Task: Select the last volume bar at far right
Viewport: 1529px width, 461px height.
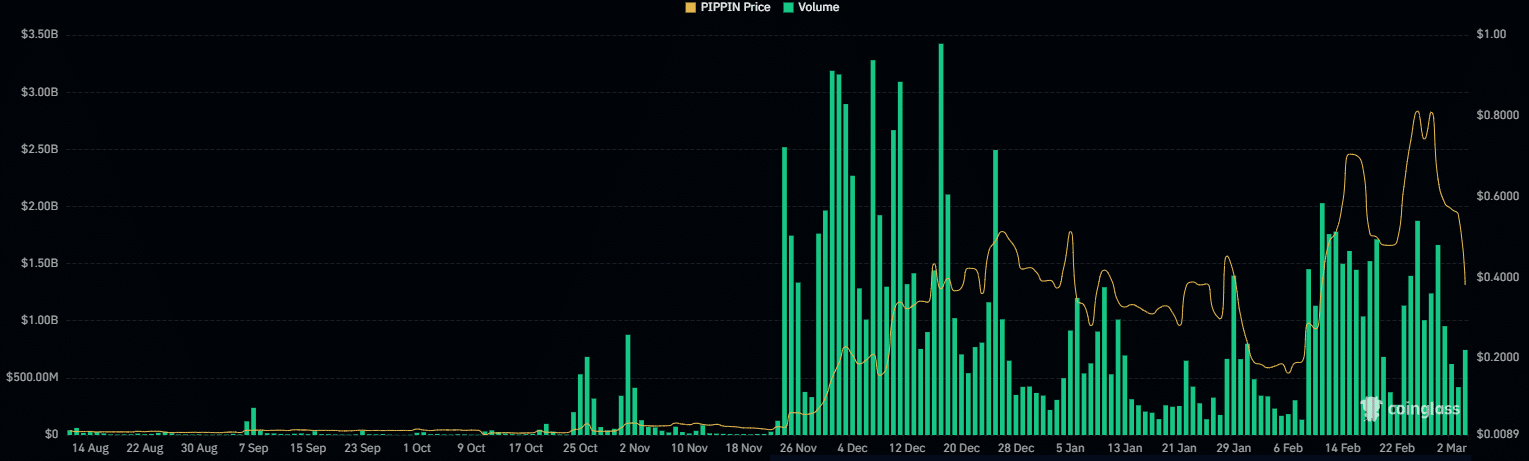Action: click(x=1465, y=392)
